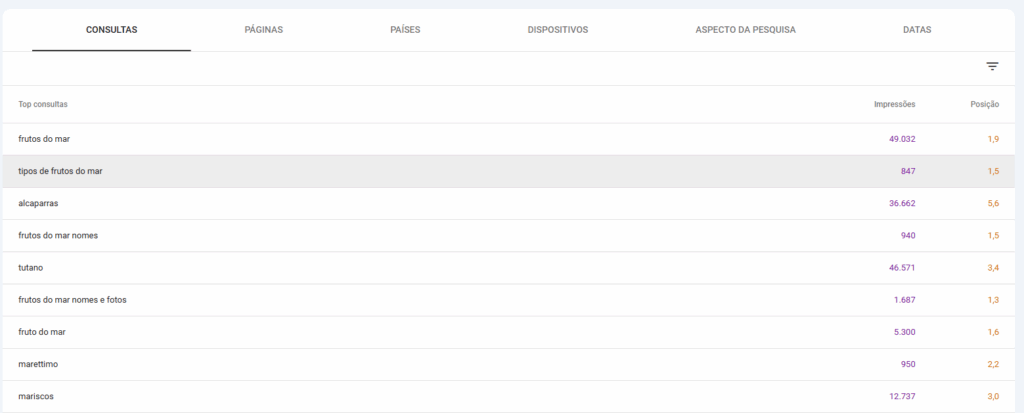Image resolution: width=1024 pixels, height=413 pixels.
Task: Click the filter rows icon
Action: 992,67
